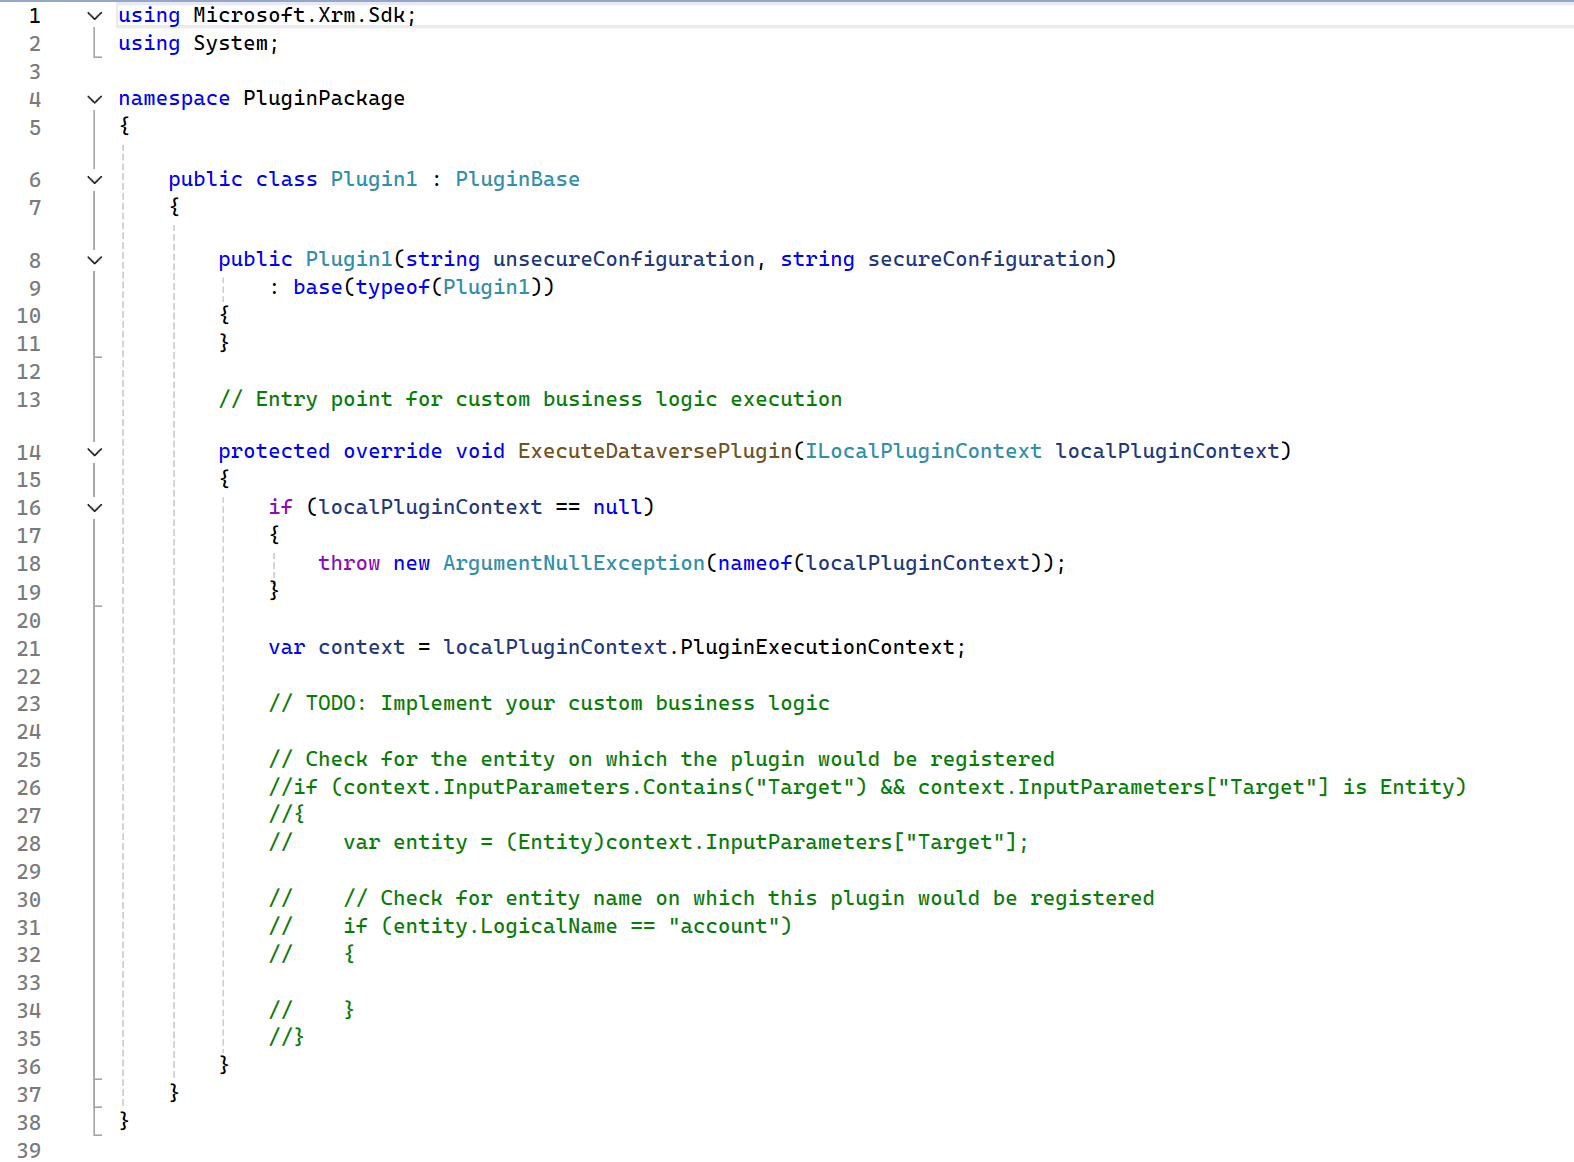The image size is (1574, 1162).
Task: Collapse the Plugin1 class definition
Action: click(95, 180)
